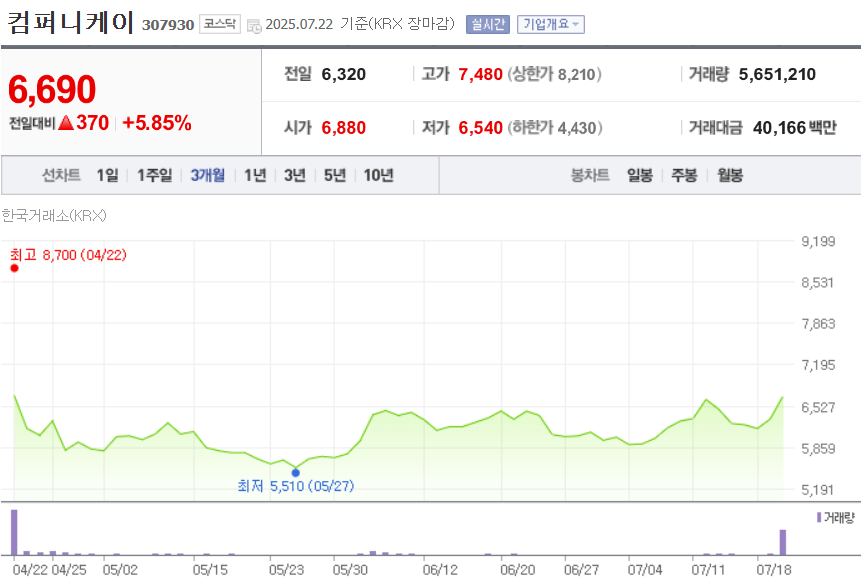
Task: Click the 실시간 button
Action: coord(488,24)
